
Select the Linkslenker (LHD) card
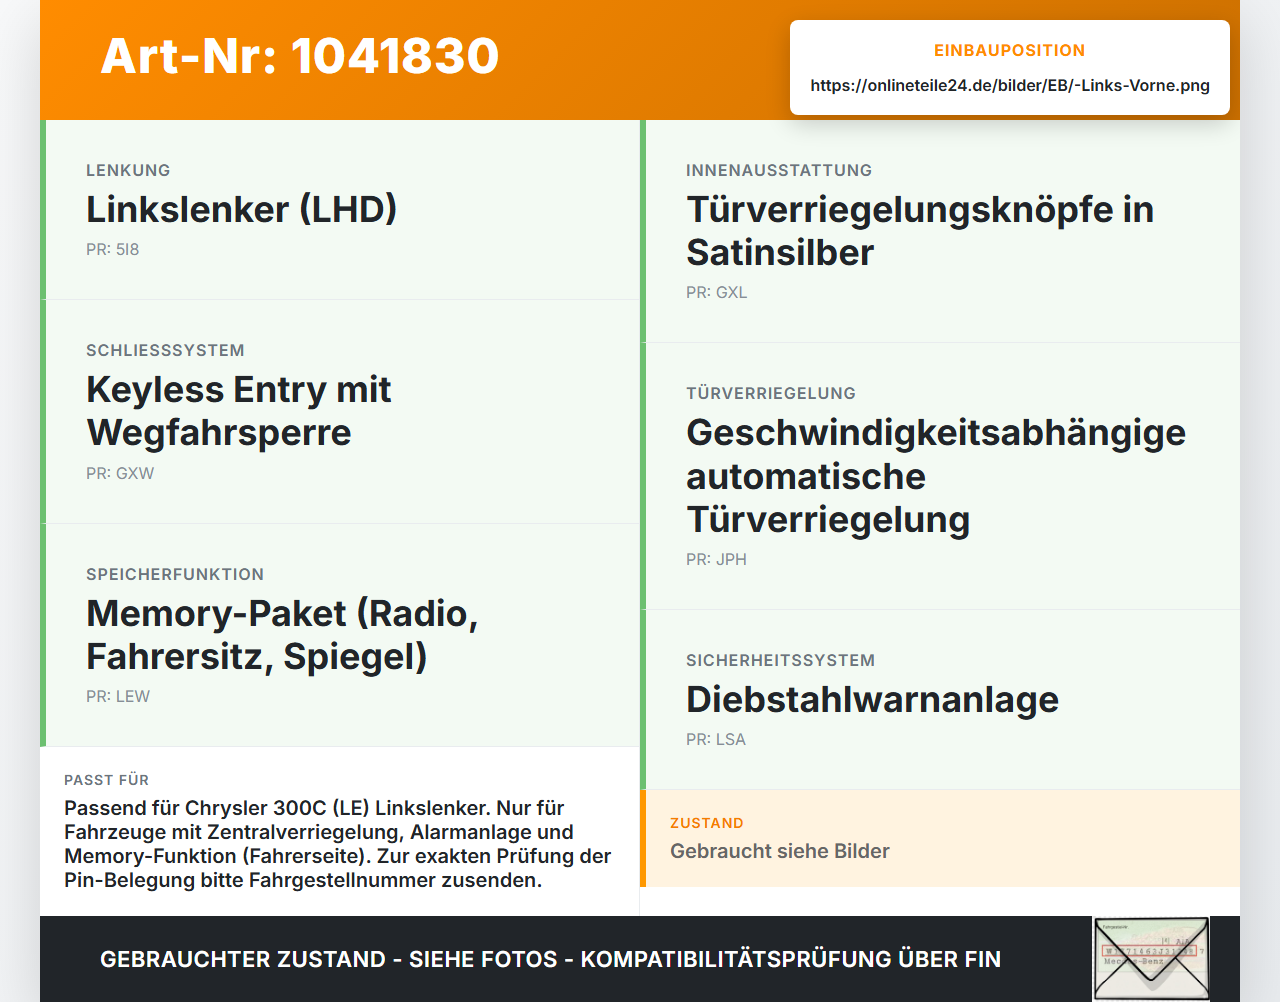click(340, 210)
